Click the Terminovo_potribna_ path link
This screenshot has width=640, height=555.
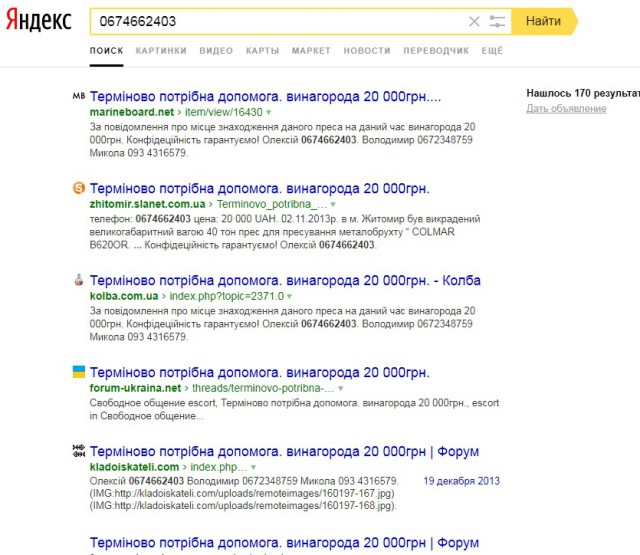pyautogui.click(x=271, y=204)
